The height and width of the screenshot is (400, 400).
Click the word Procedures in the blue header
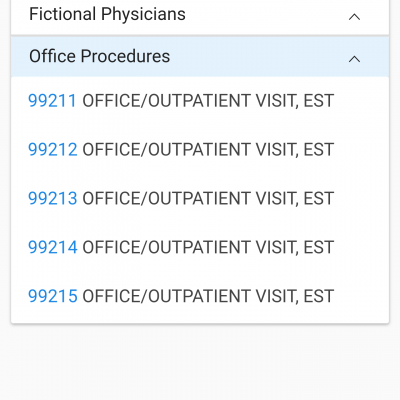click(x=125, y=56)
